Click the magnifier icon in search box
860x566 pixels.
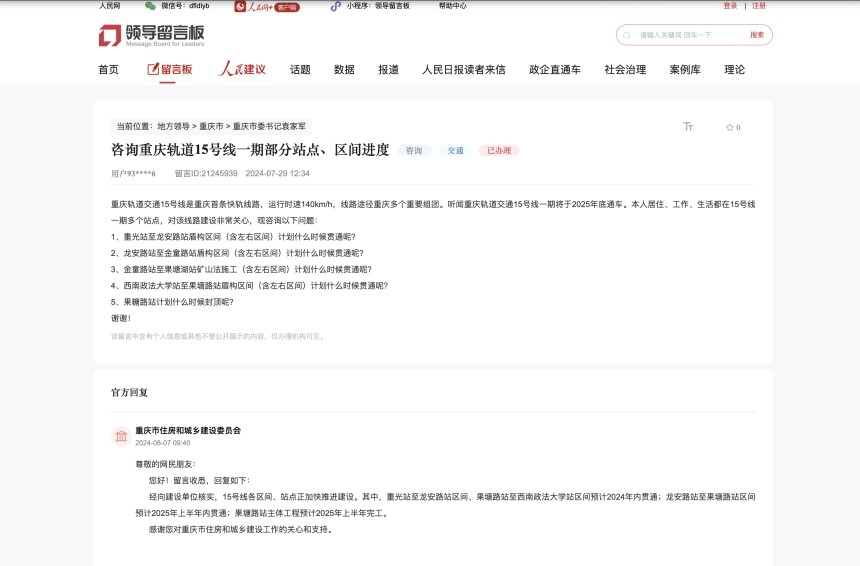pos(627,35)
